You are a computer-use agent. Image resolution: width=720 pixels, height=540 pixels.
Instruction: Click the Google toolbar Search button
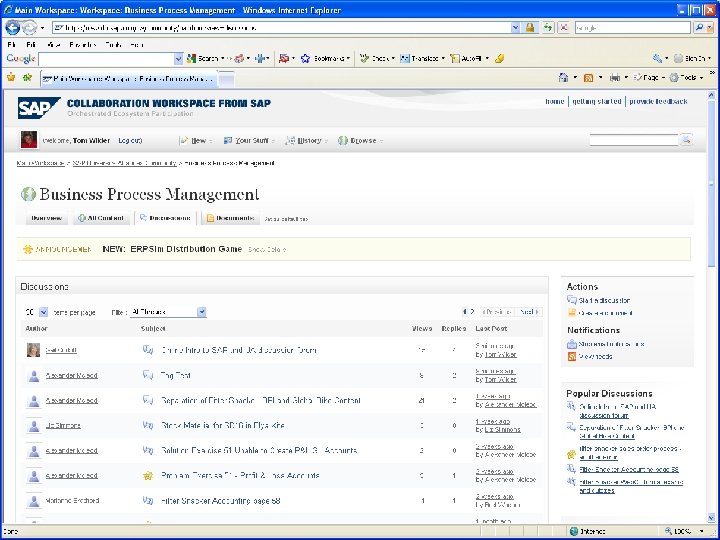(x=203, y=58)
